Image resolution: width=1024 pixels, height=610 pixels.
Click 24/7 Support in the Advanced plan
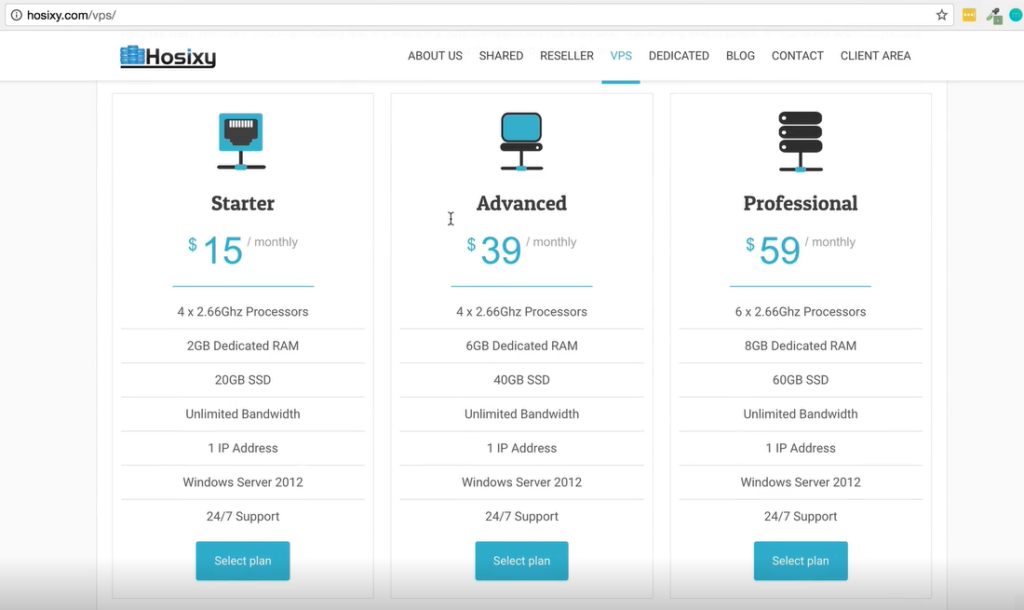click(522, 517)
